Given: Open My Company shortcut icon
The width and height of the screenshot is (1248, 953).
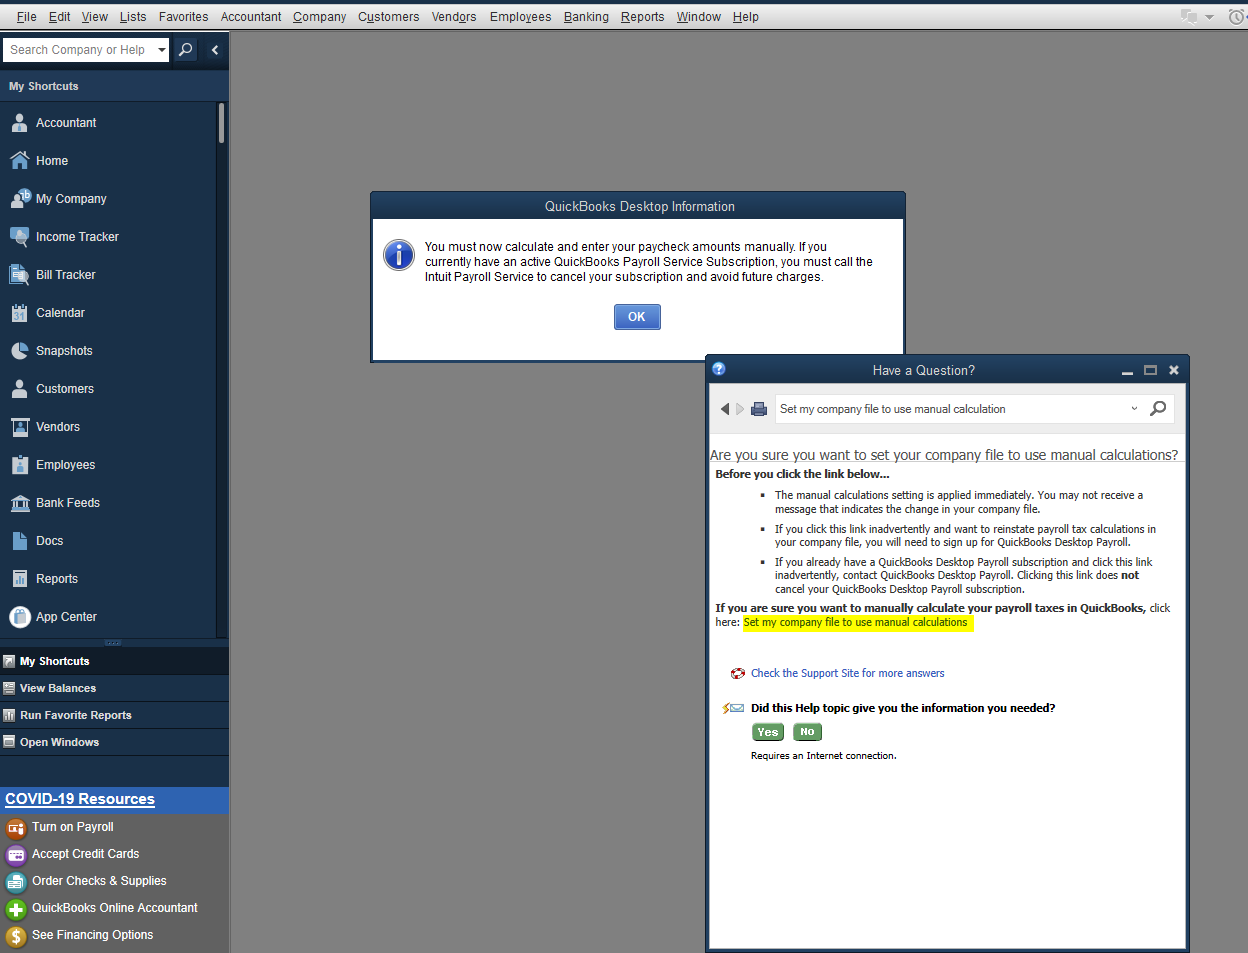Looking at the screenshot, I should 19,199.
